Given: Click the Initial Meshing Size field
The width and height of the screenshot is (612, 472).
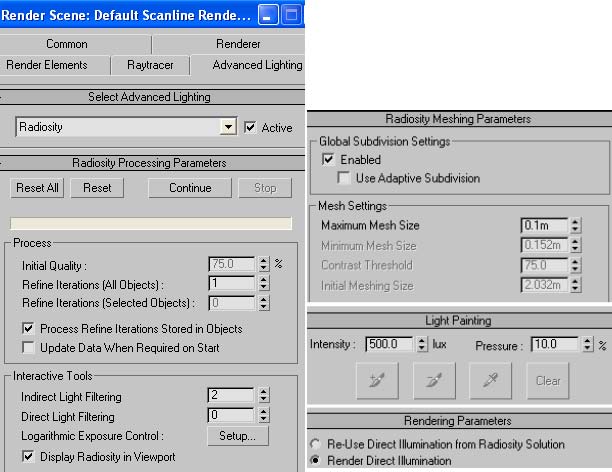Looking at the screenshot, I should 544,285.
